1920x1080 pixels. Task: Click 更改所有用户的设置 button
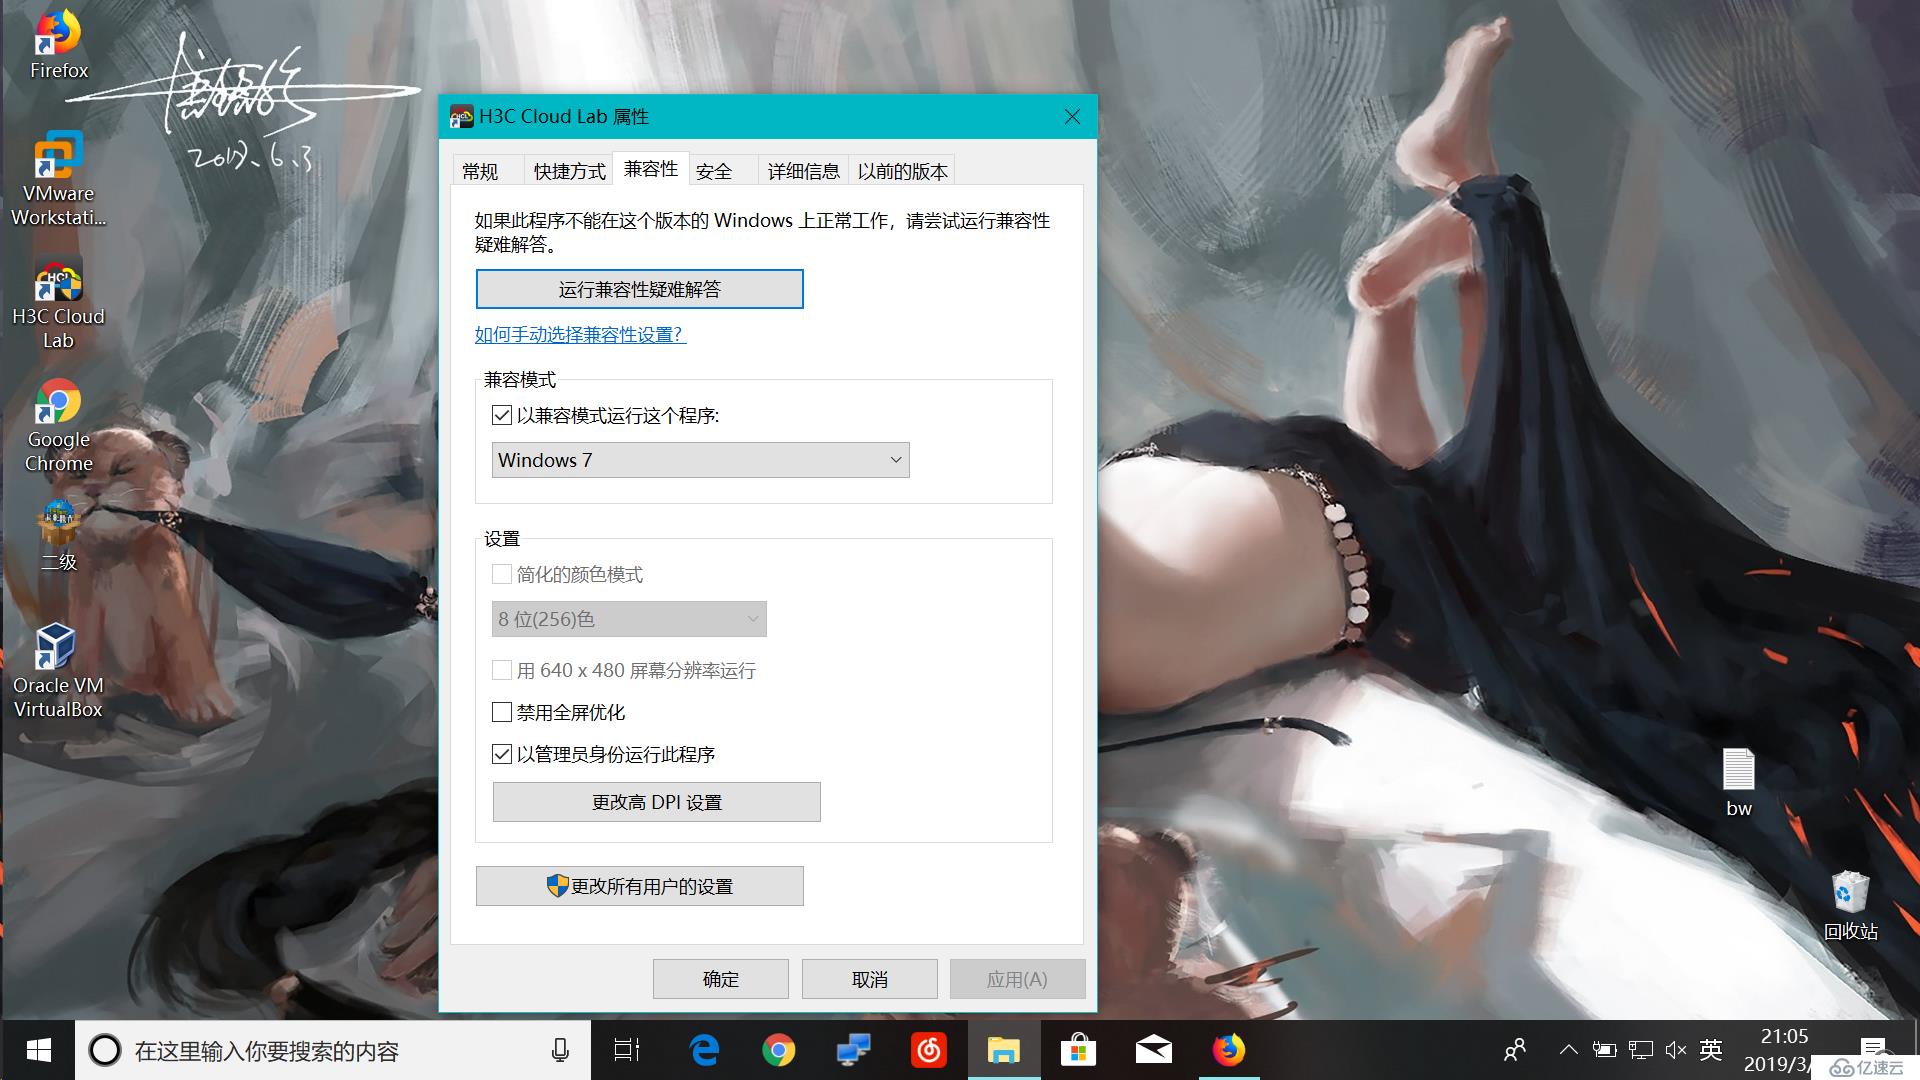tap(640, 886)
